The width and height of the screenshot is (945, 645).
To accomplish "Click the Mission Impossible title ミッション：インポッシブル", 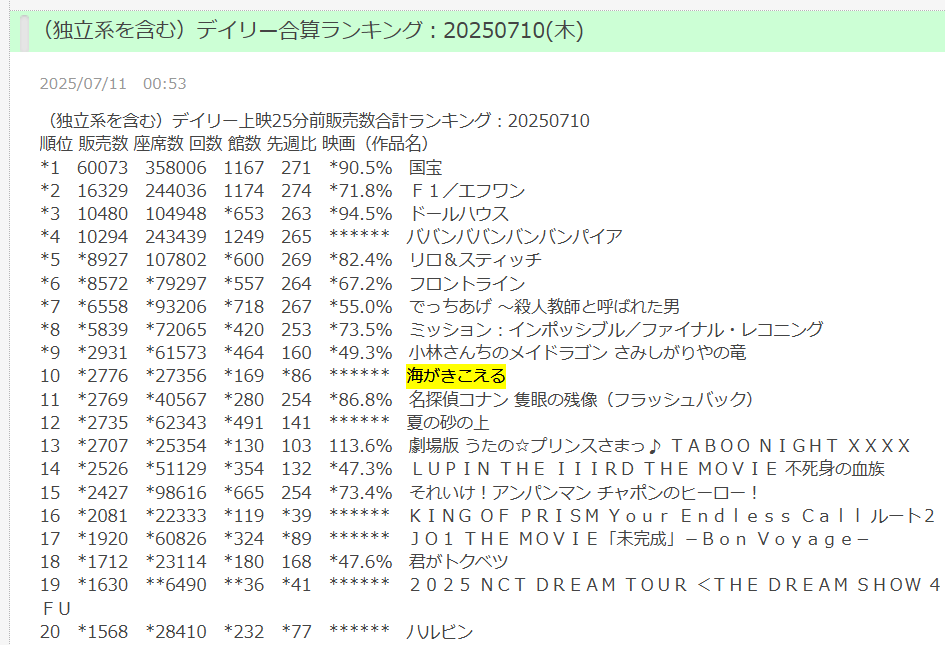I will pos(615,330).
